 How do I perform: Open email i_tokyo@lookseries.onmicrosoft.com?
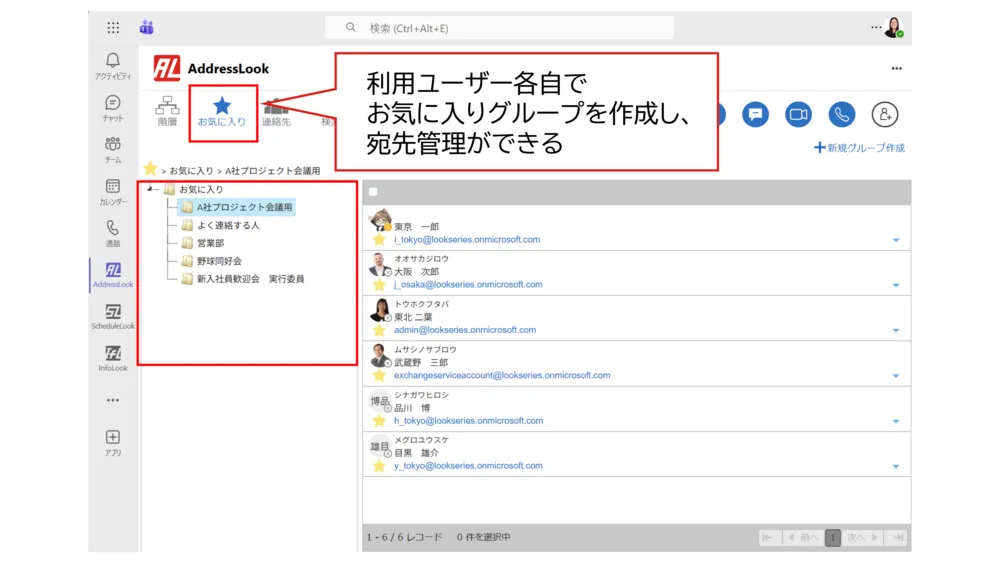467,240
